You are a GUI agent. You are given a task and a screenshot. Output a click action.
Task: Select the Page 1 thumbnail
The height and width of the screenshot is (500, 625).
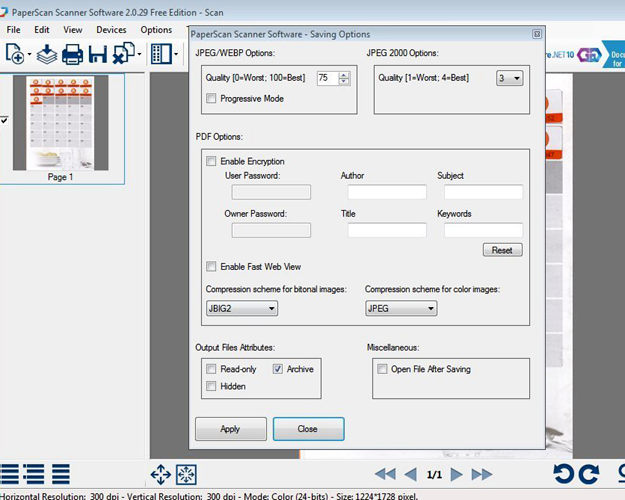point(61,123)
